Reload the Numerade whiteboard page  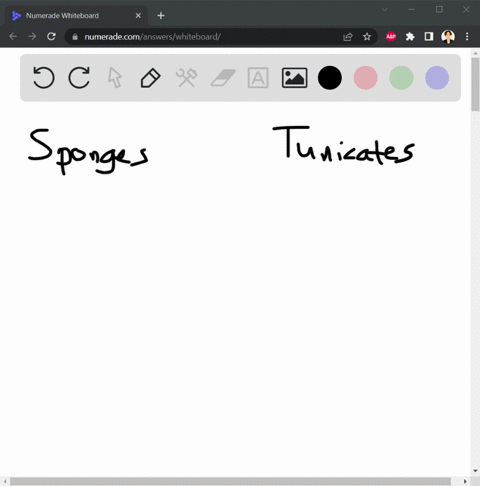[x=51, y=36]
